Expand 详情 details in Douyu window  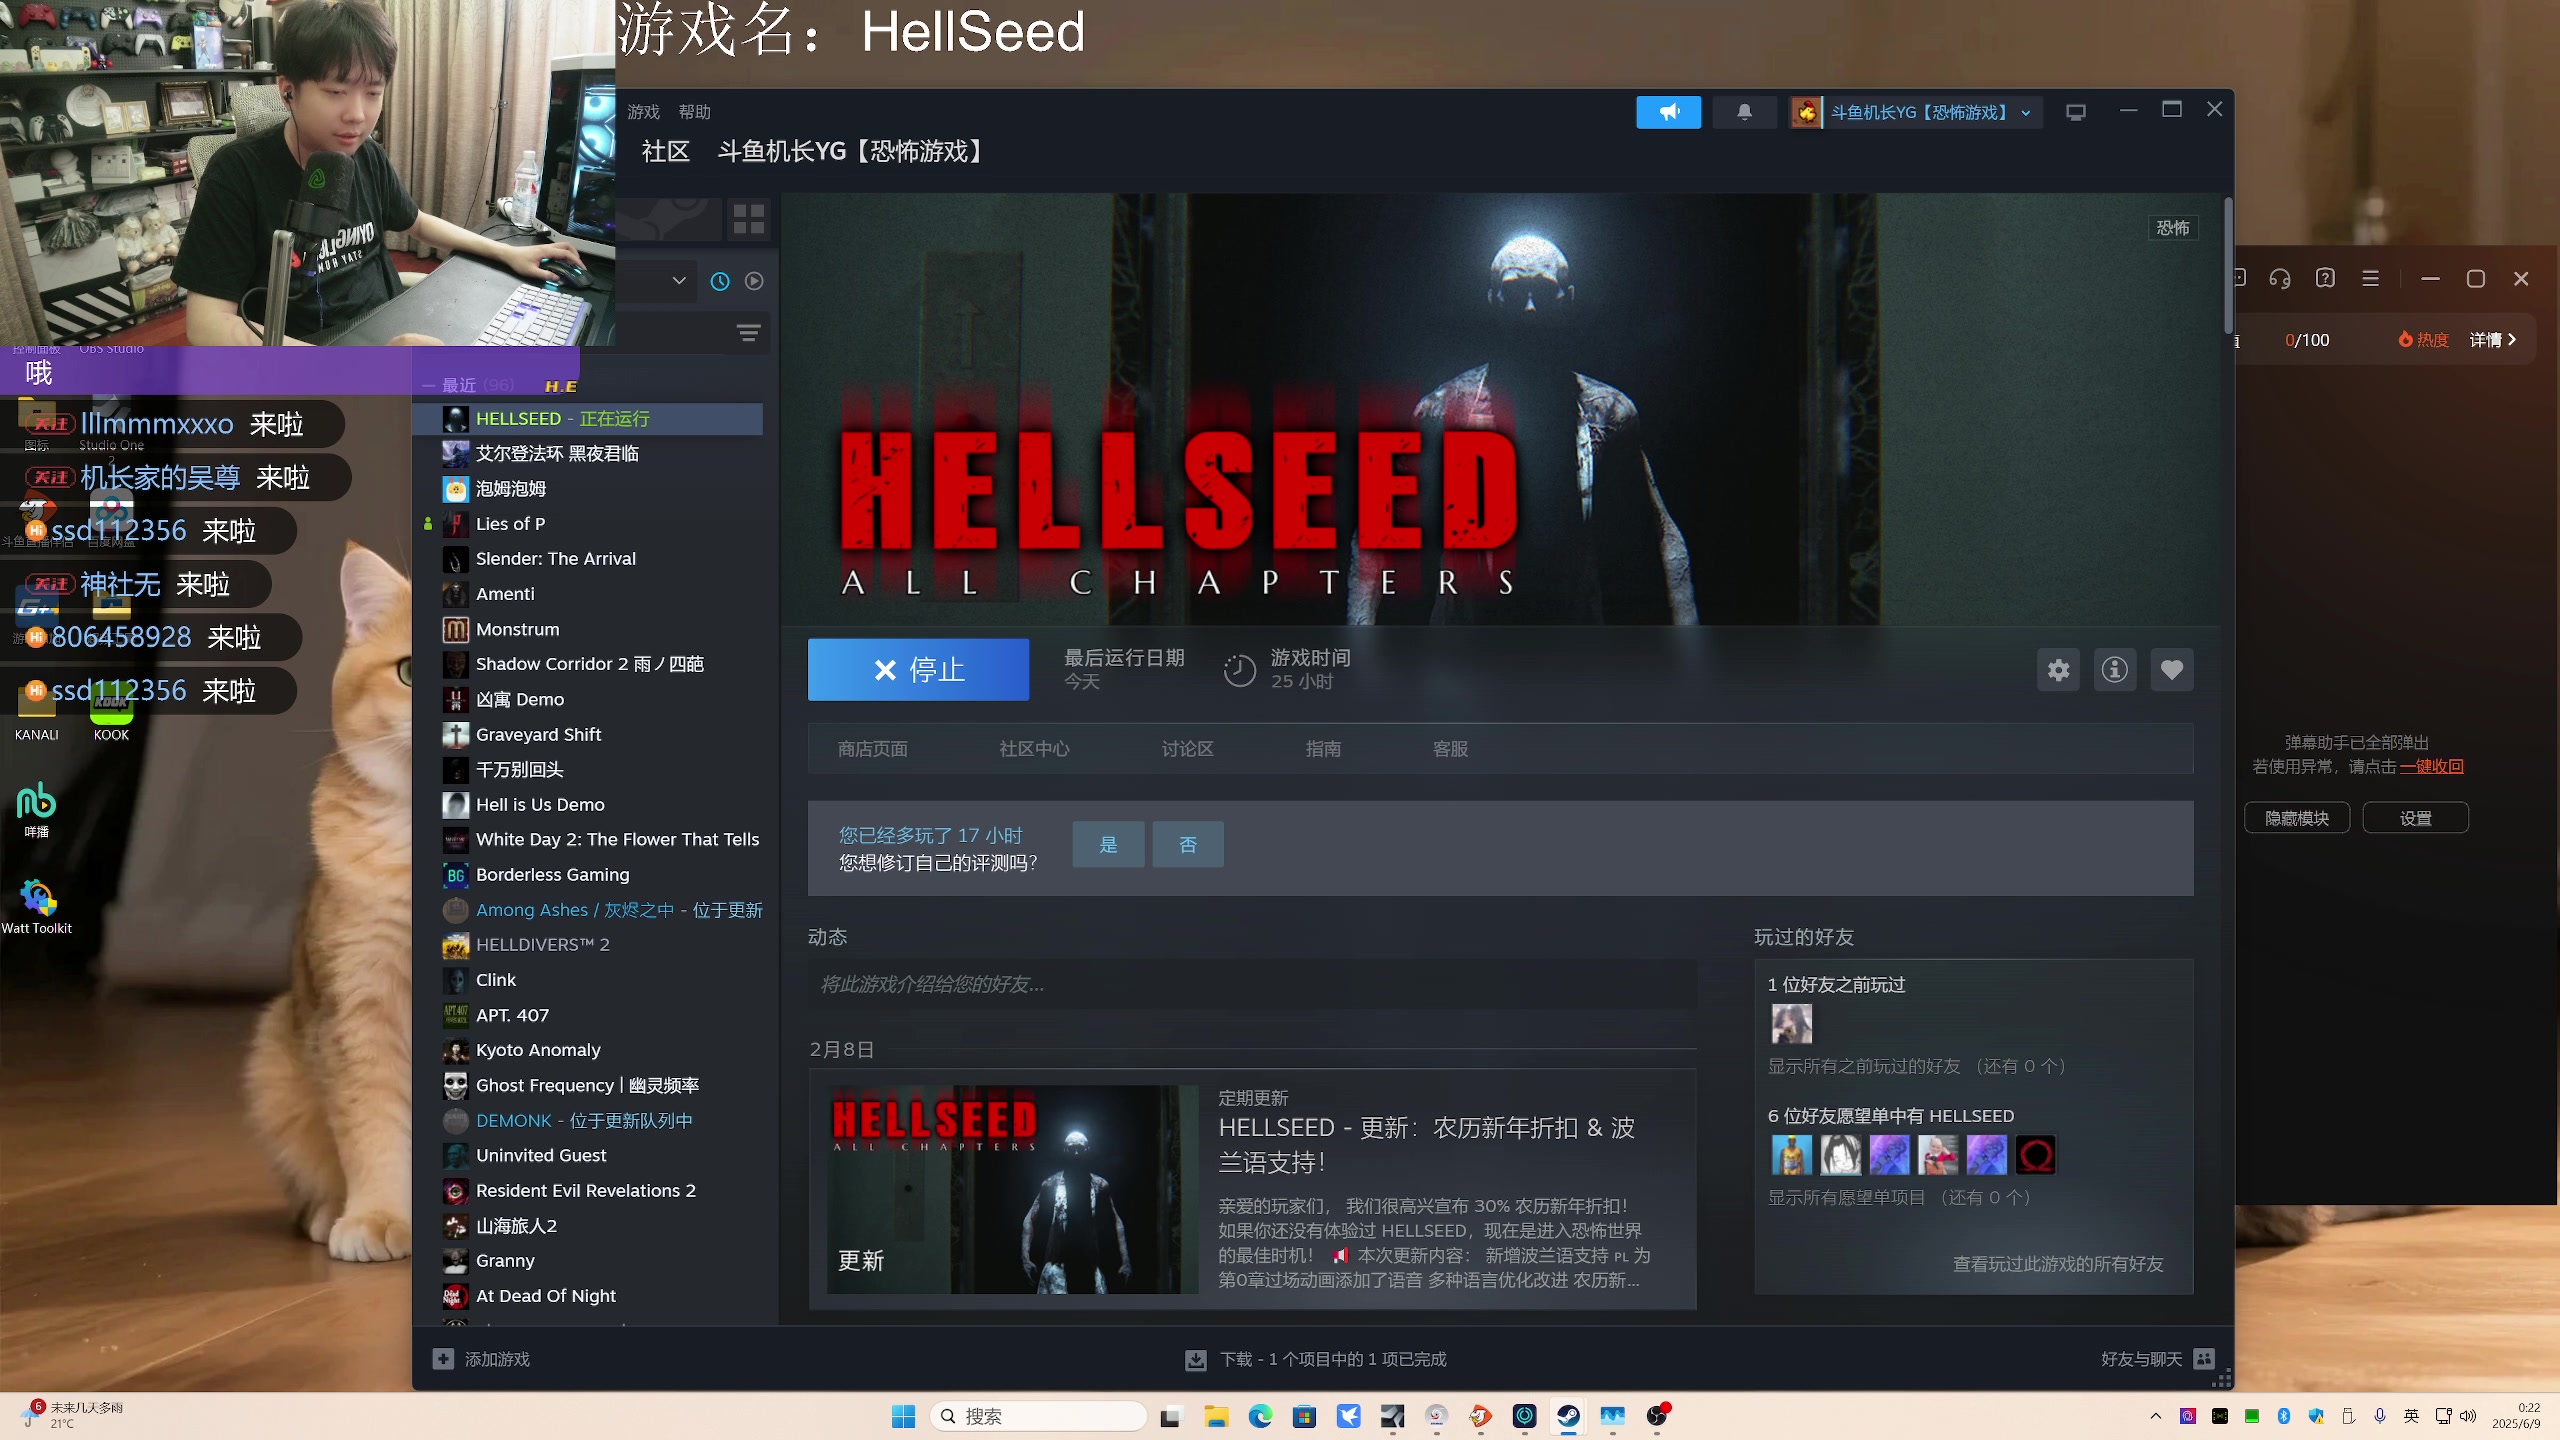click(2492, 340)
